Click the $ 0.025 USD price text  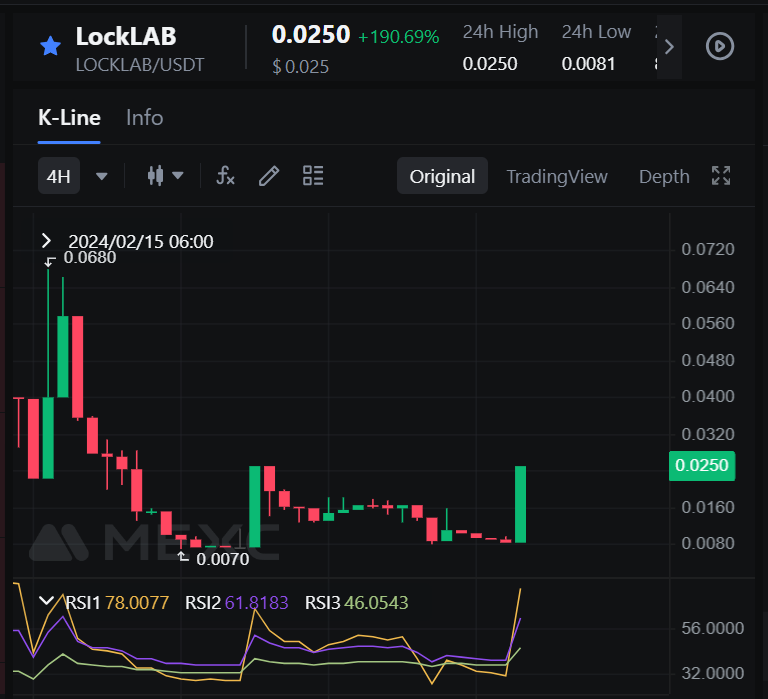(x=300, y=67)
